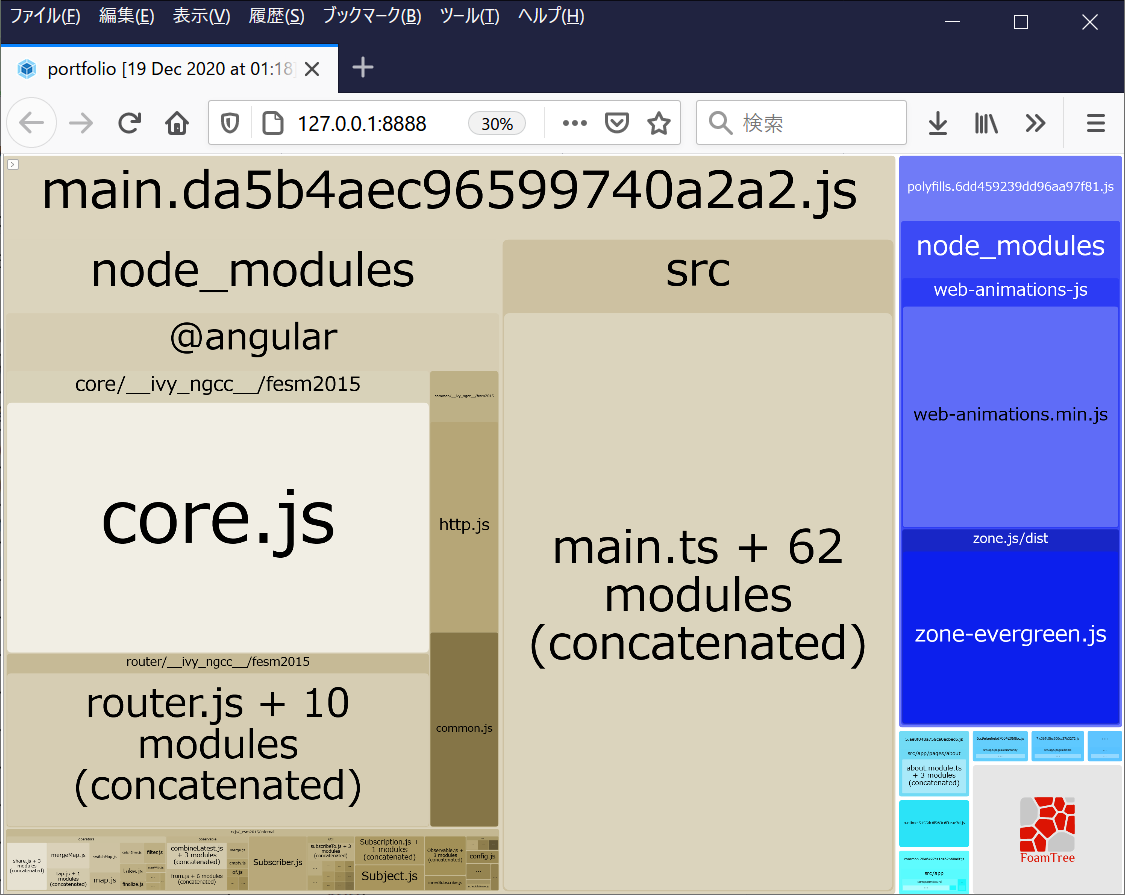Show more toolbar tools chevrons
Screen dimensions: 1125x895
click(x=1035, y=123)
